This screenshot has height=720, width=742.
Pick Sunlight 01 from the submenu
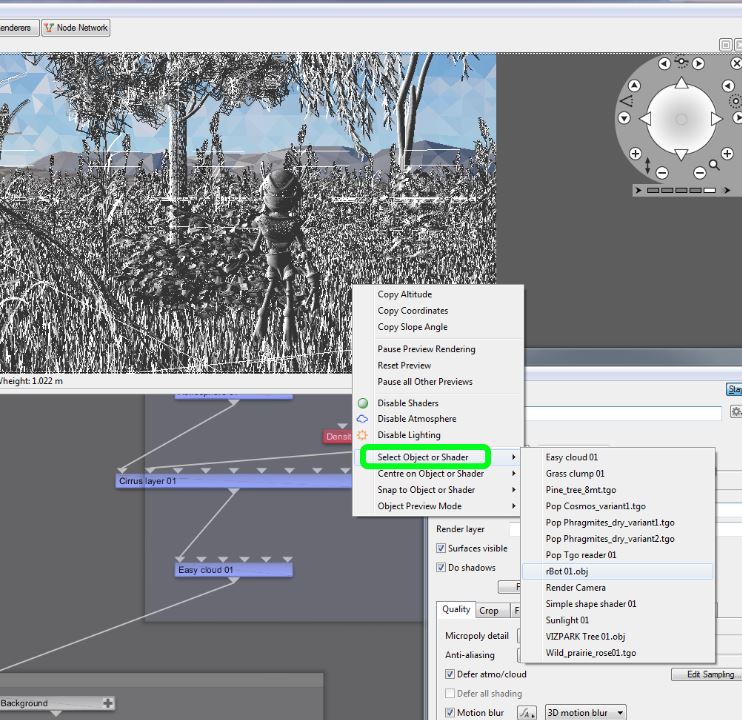tap(618, 620)
